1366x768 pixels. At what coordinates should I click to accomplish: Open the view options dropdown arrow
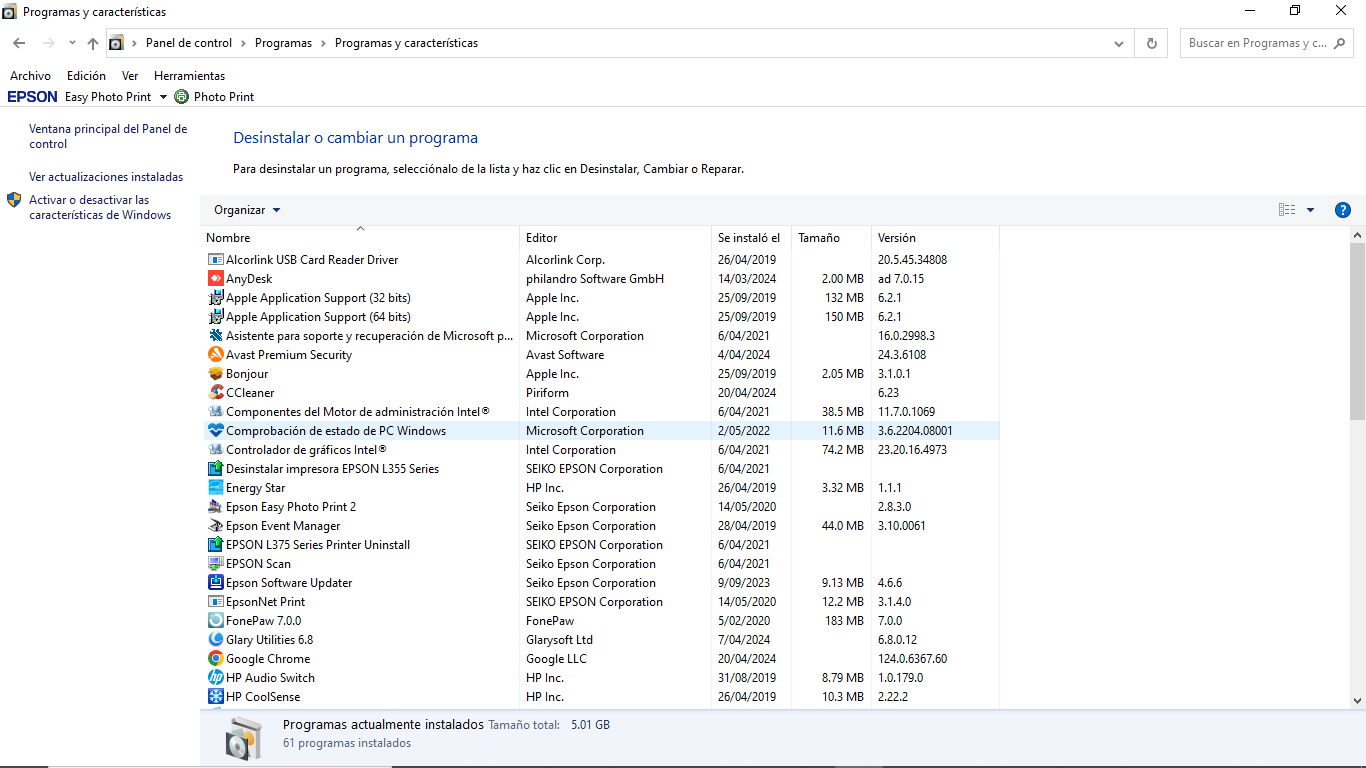point(1310,210)
